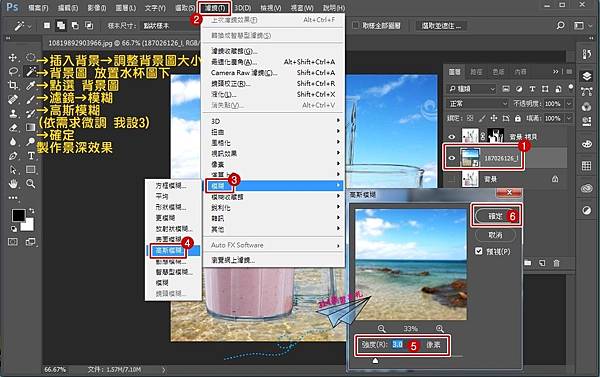The height and width of the screenshot is (377, 600).
Task: Select the Rectangle shape tool
Action: coord(31,170)
